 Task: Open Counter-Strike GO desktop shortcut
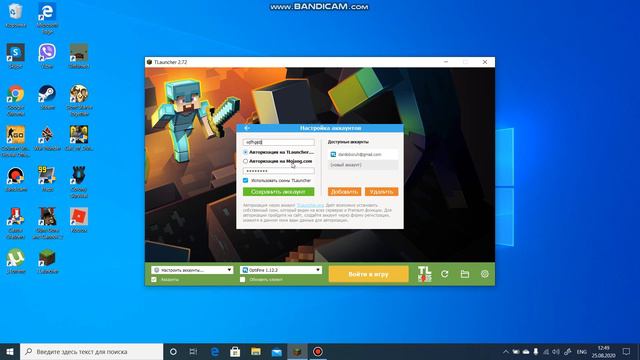tap(16, 141)
